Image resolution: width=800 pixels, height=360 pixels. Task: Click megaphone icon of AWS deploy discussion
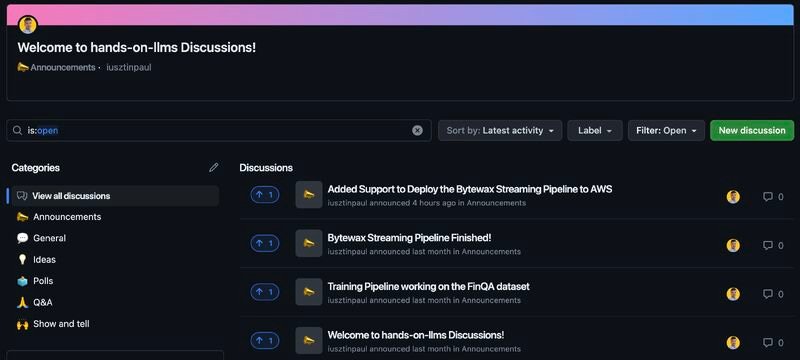pos(309,195)
